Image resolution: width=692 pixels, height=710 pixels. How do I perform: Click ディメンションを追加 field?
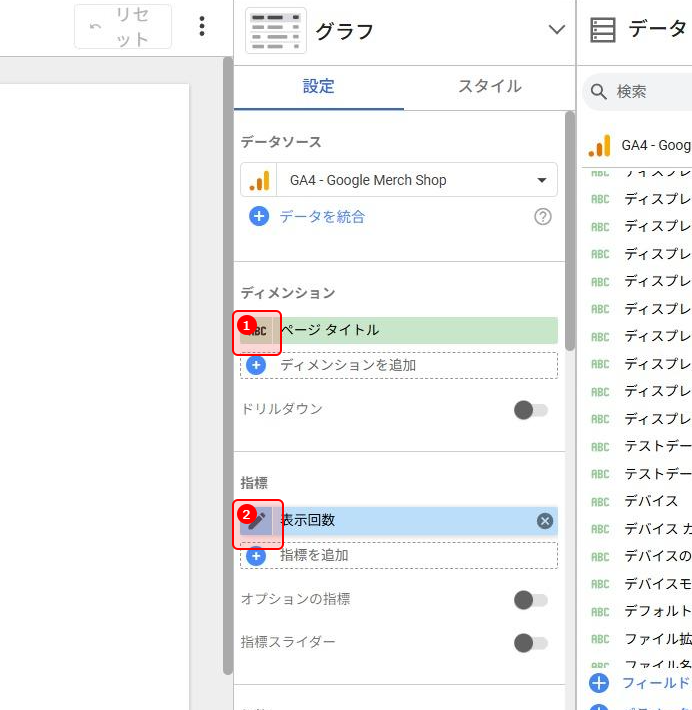(x=400, y=366)
